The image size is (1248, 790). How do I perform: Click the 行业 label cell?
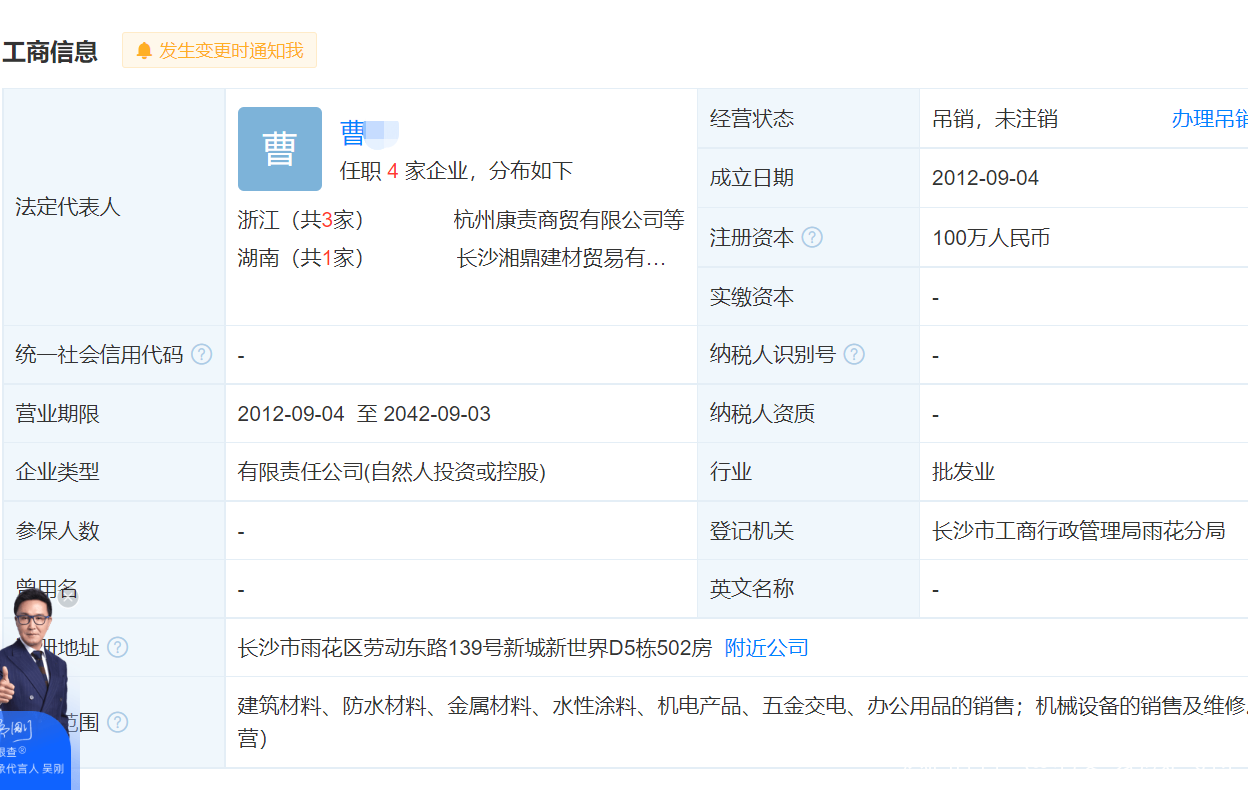[808, 472]
